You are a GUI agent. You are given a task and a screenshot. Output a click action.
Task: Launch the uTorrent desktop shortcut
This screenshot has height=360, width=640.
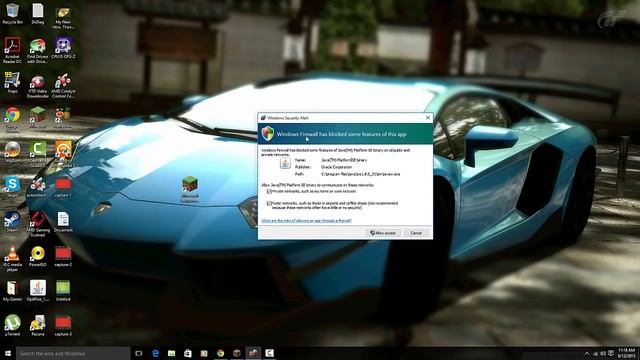click(x=12, y=326)
